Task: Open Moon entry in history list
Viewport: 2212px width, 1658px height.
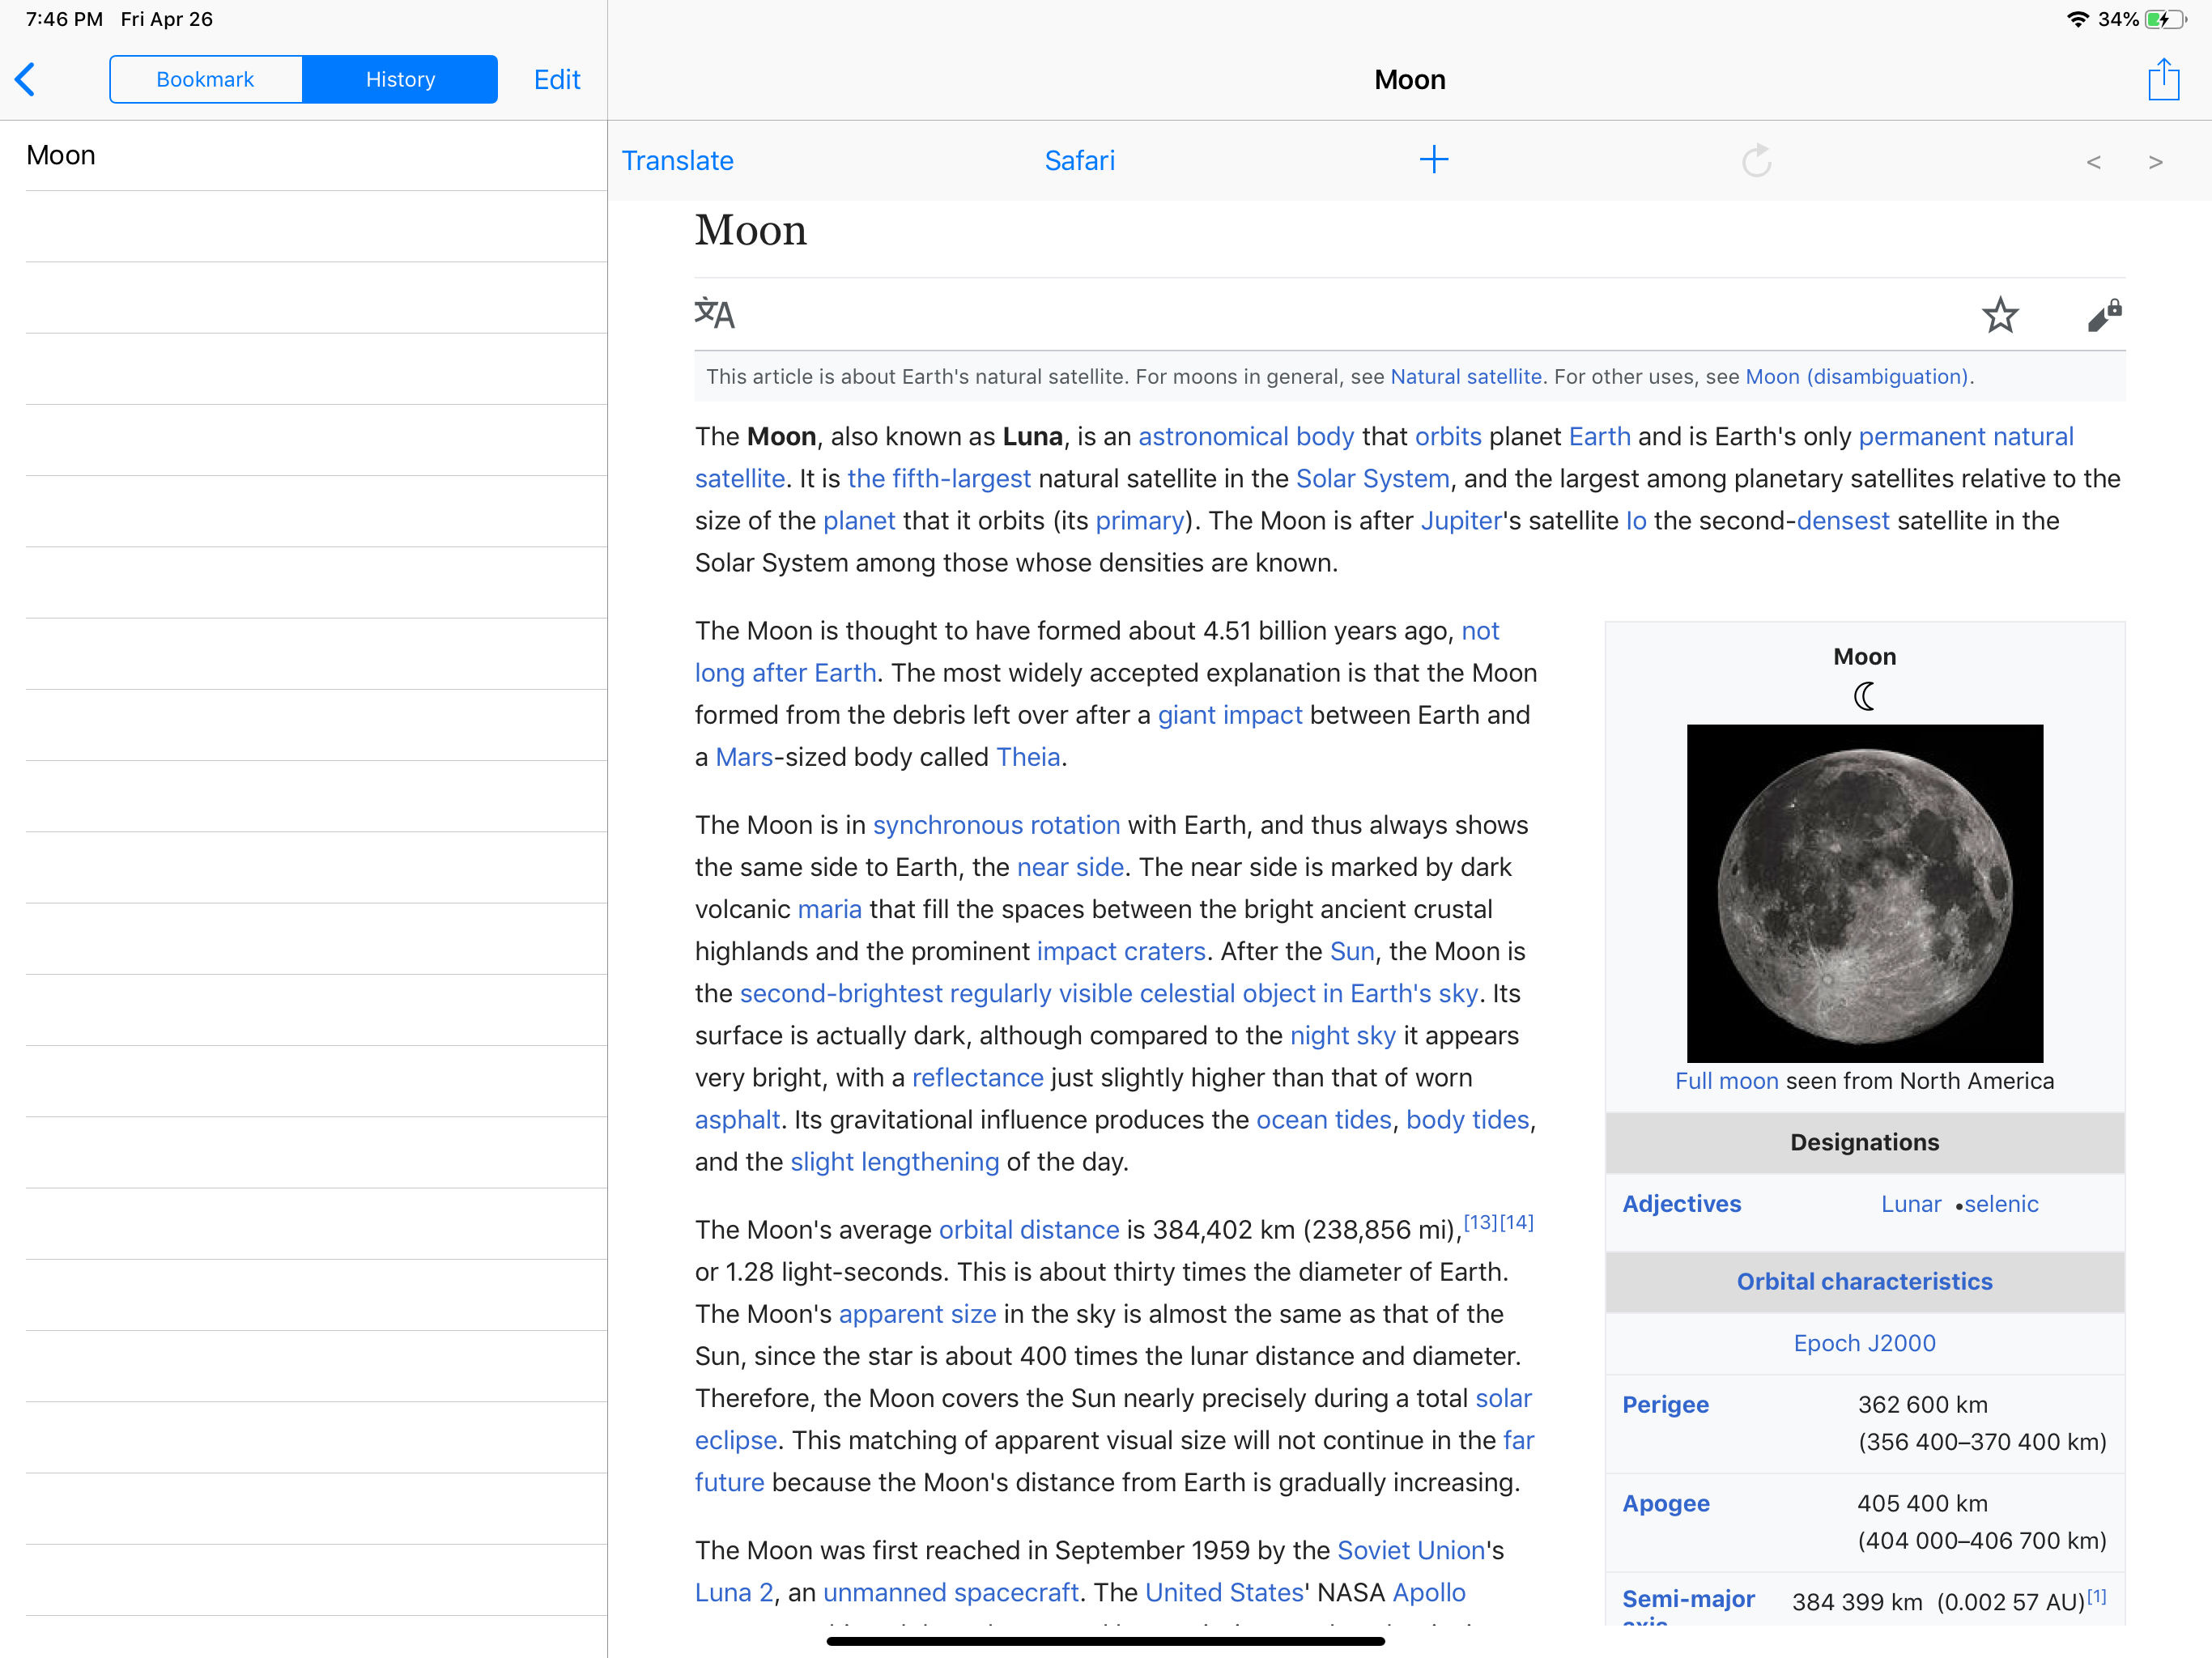Action: coord(316,155)
